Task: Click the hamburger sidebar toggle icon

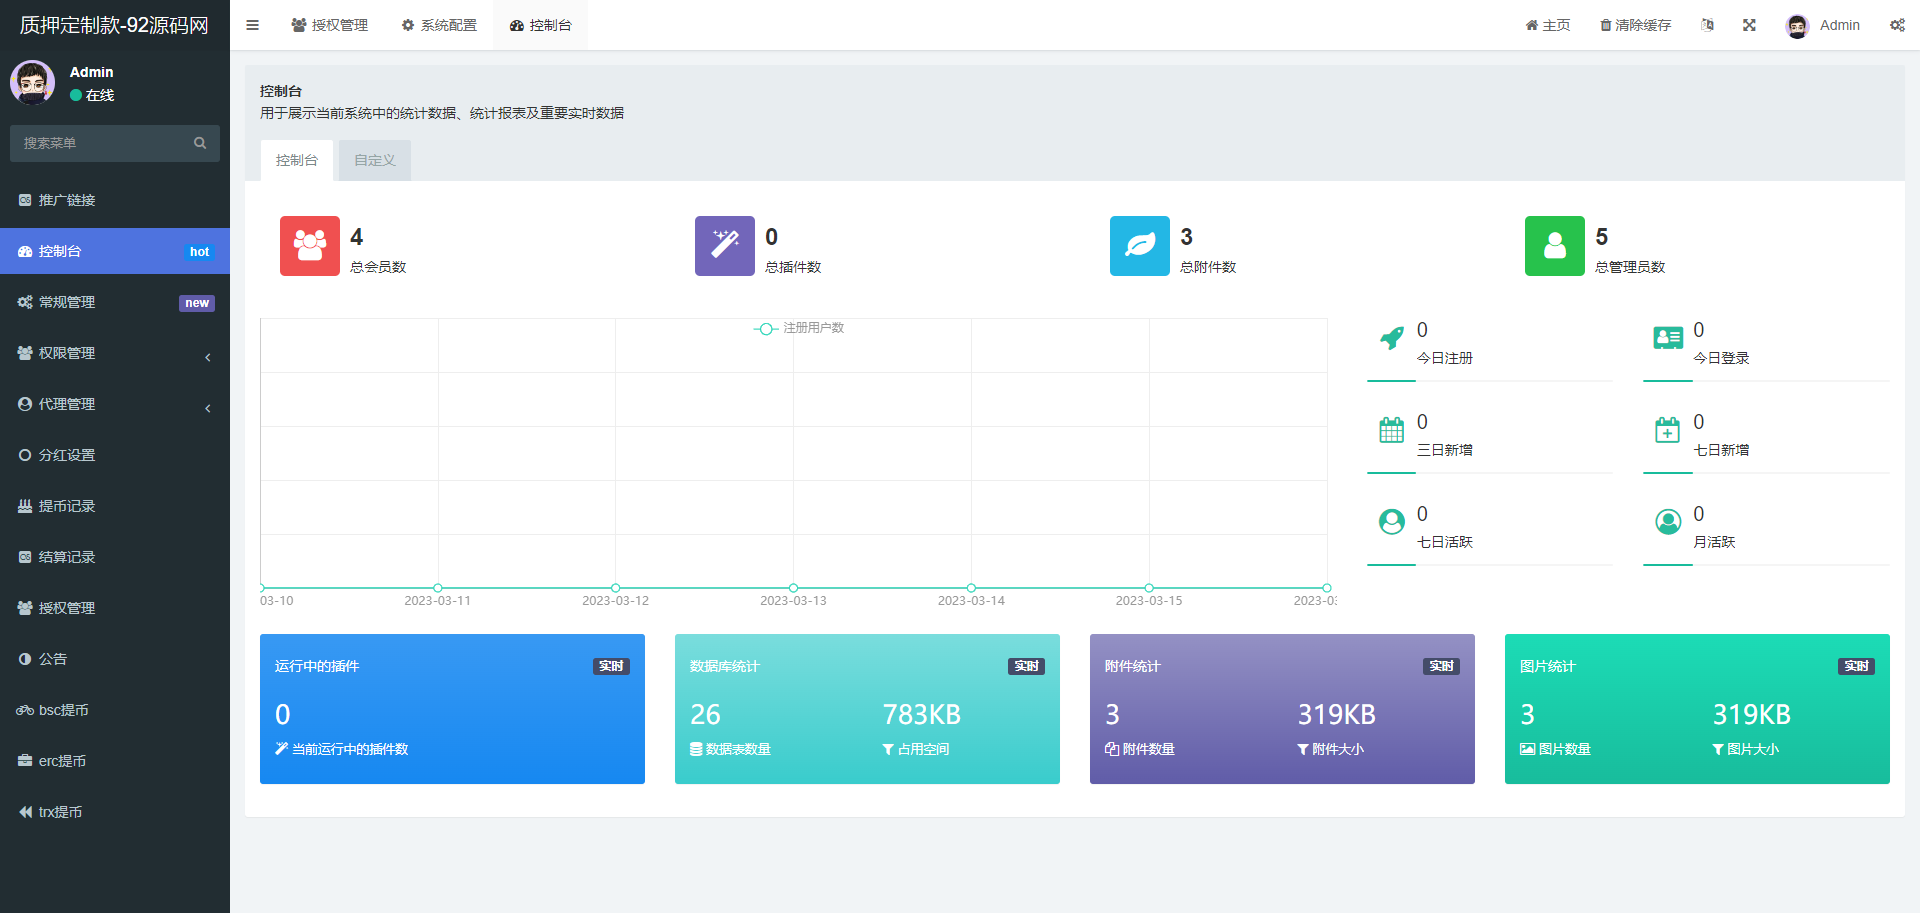Action: click(252, 25)
